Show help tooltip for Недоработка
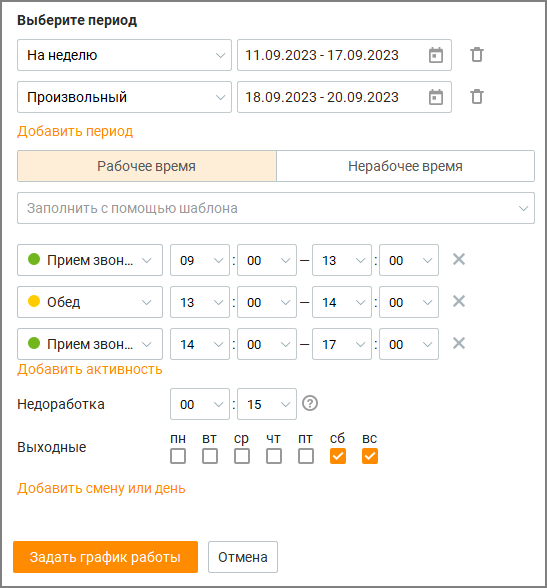 pyautogui.click(x=310, y=404)
